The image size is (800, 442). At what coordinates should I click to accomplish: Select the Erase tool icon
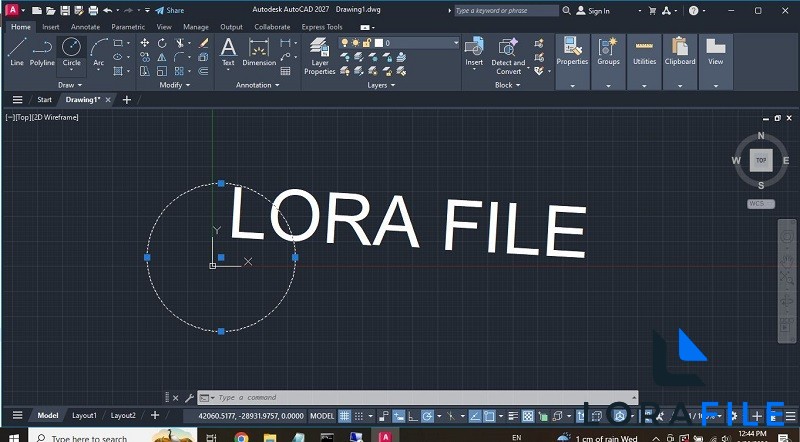coord(204,43)
